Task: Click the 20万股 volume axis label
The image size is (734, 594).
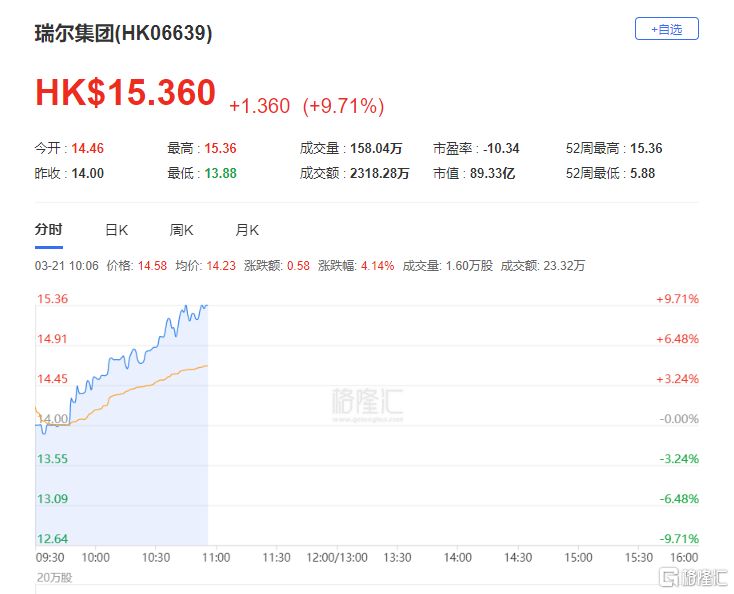Action: [54, 578]
